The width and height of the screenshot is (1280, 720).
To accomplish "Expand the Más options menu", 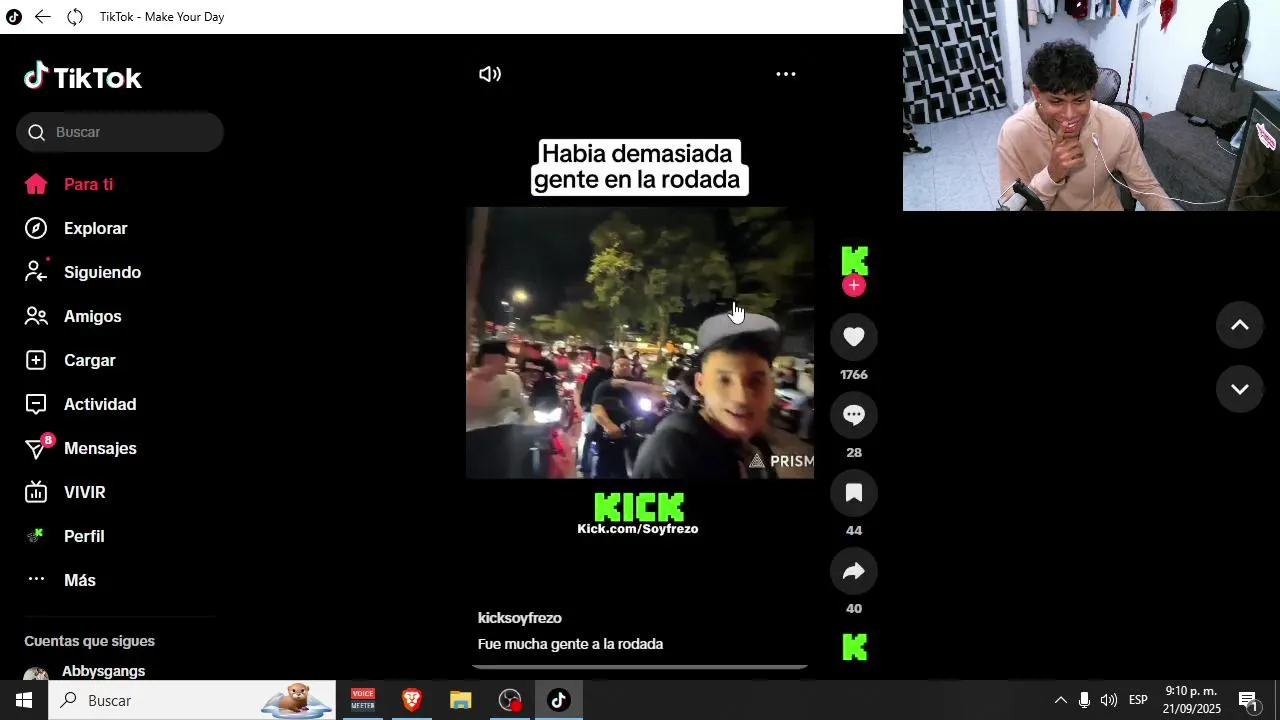I will [x=80, y=580].
